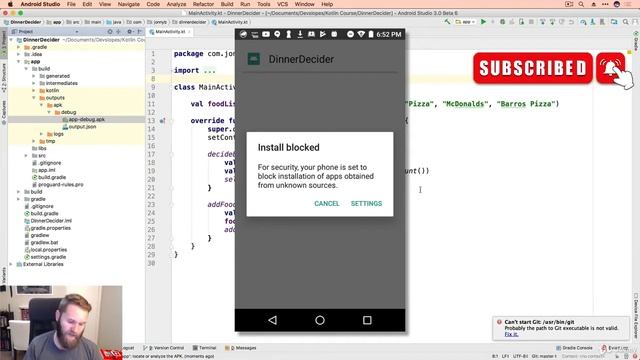Tap the Android home navigation button

[x=320, y=320]
